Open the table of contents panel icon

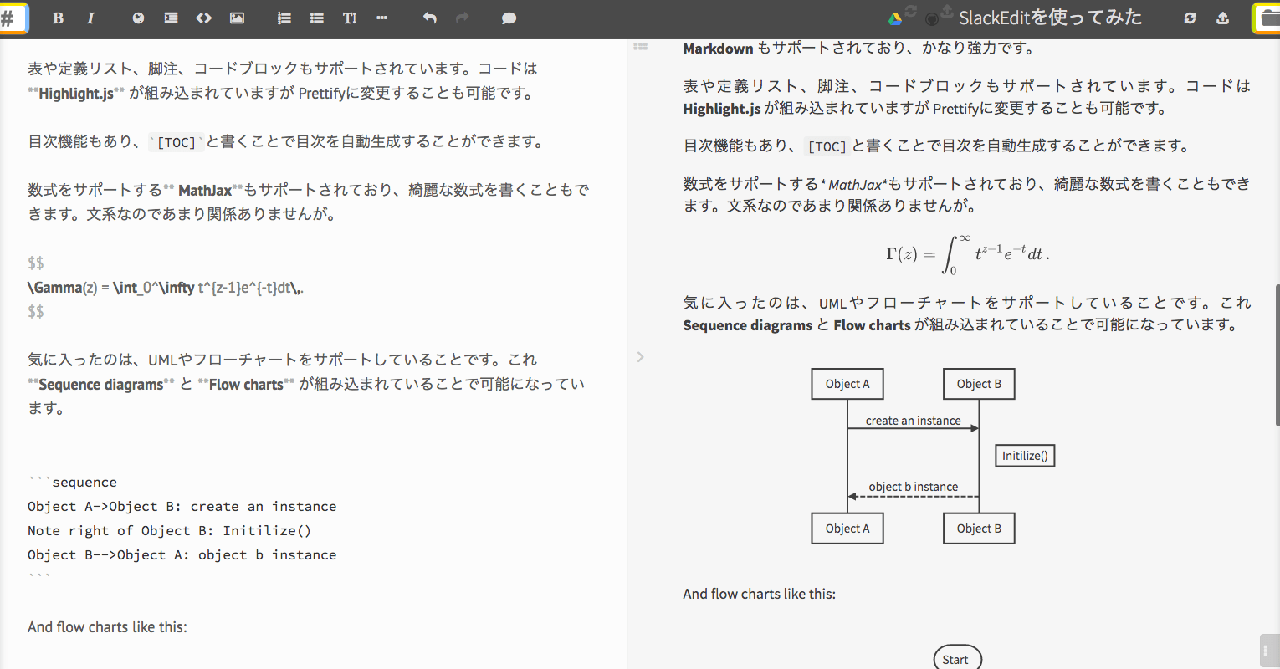641,46
